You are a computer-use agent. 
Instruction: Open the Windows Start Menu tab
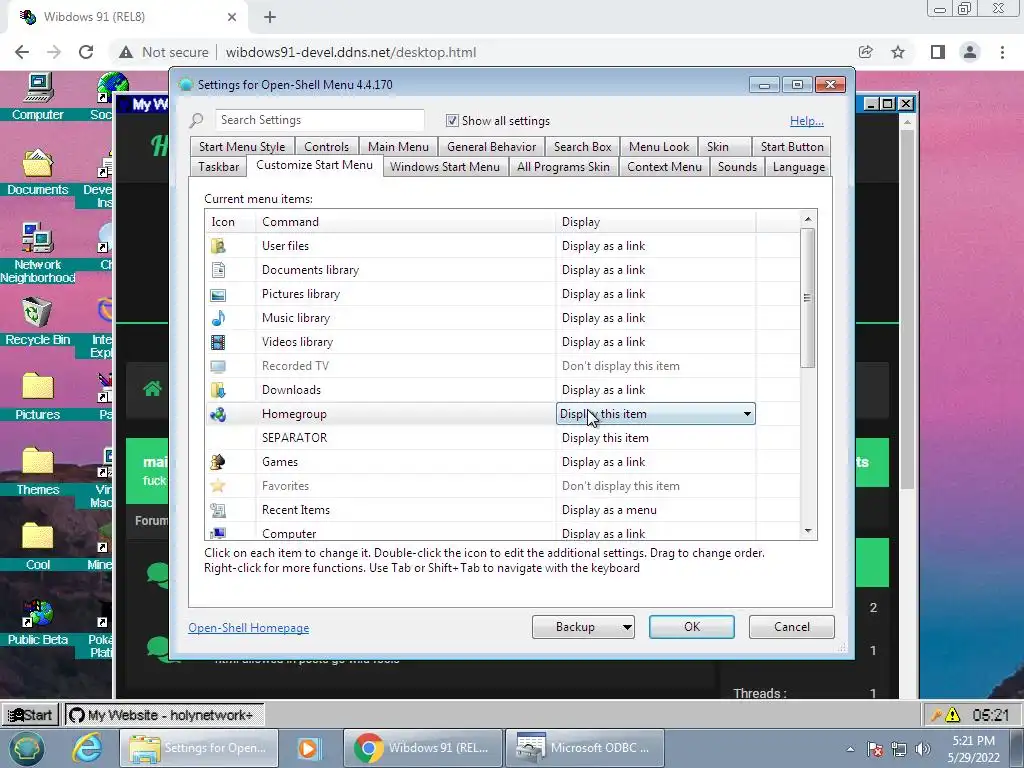[445, 167]
